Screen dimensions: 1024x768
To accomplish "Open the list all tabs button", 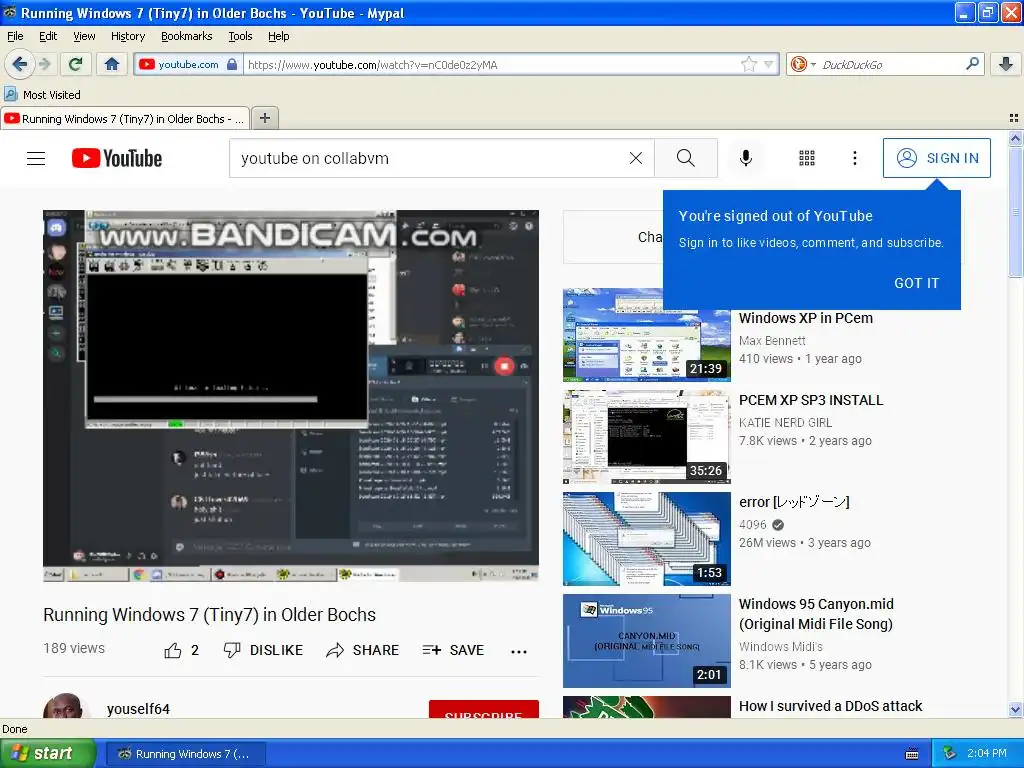I will (1014, 118).
